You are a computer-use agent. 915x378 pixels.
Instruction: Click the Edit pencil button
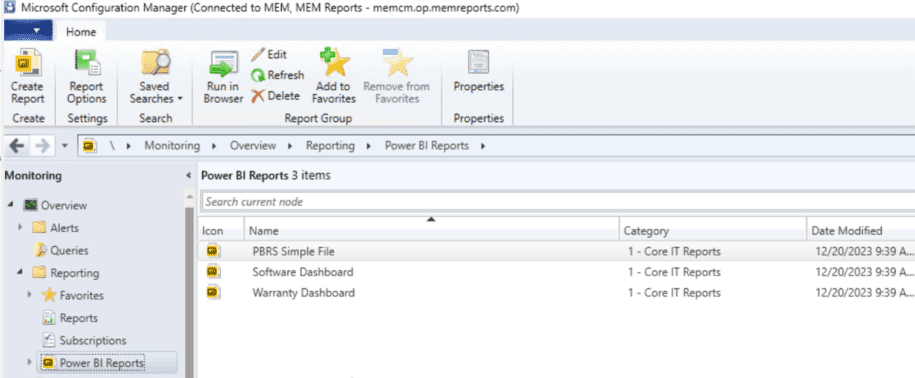(270, 55)
